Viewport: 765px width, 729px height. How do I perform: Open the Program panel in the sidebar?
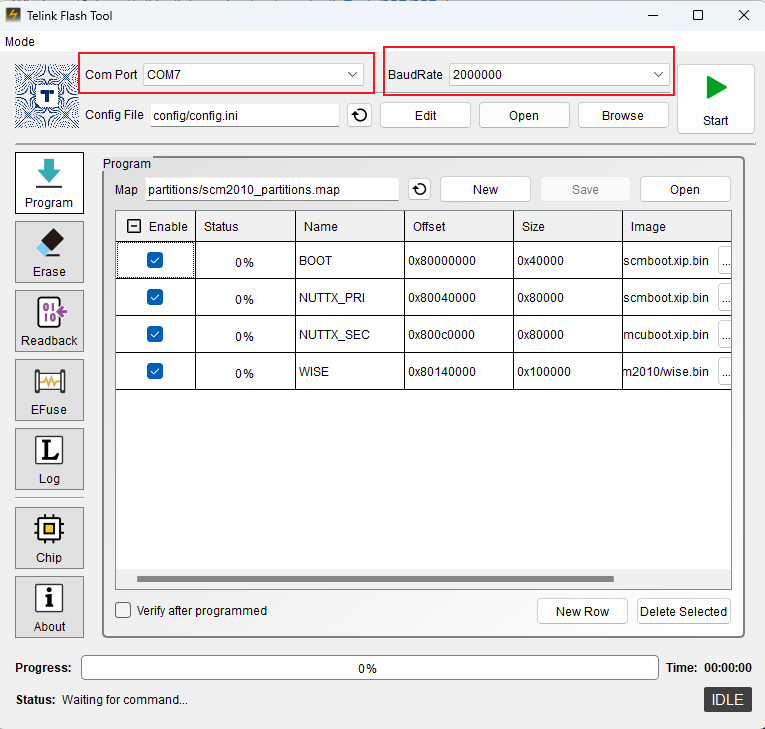click(49, 183)
